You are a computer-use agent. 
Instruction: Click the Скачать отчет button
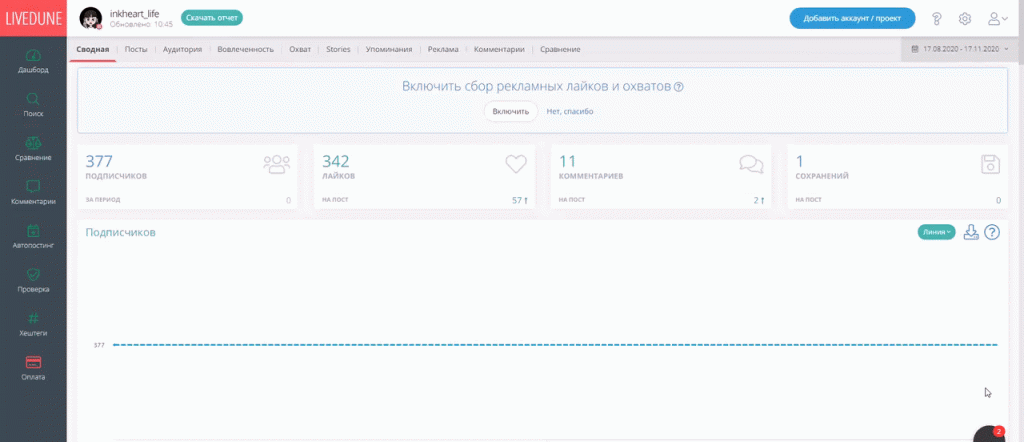tap(212, 18)
